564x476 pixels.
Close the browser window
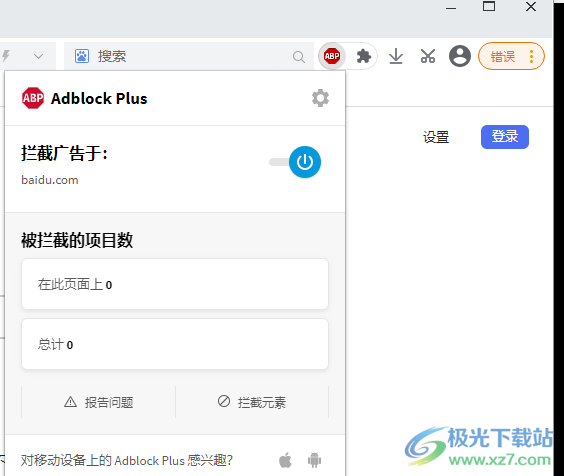point(531,6)
